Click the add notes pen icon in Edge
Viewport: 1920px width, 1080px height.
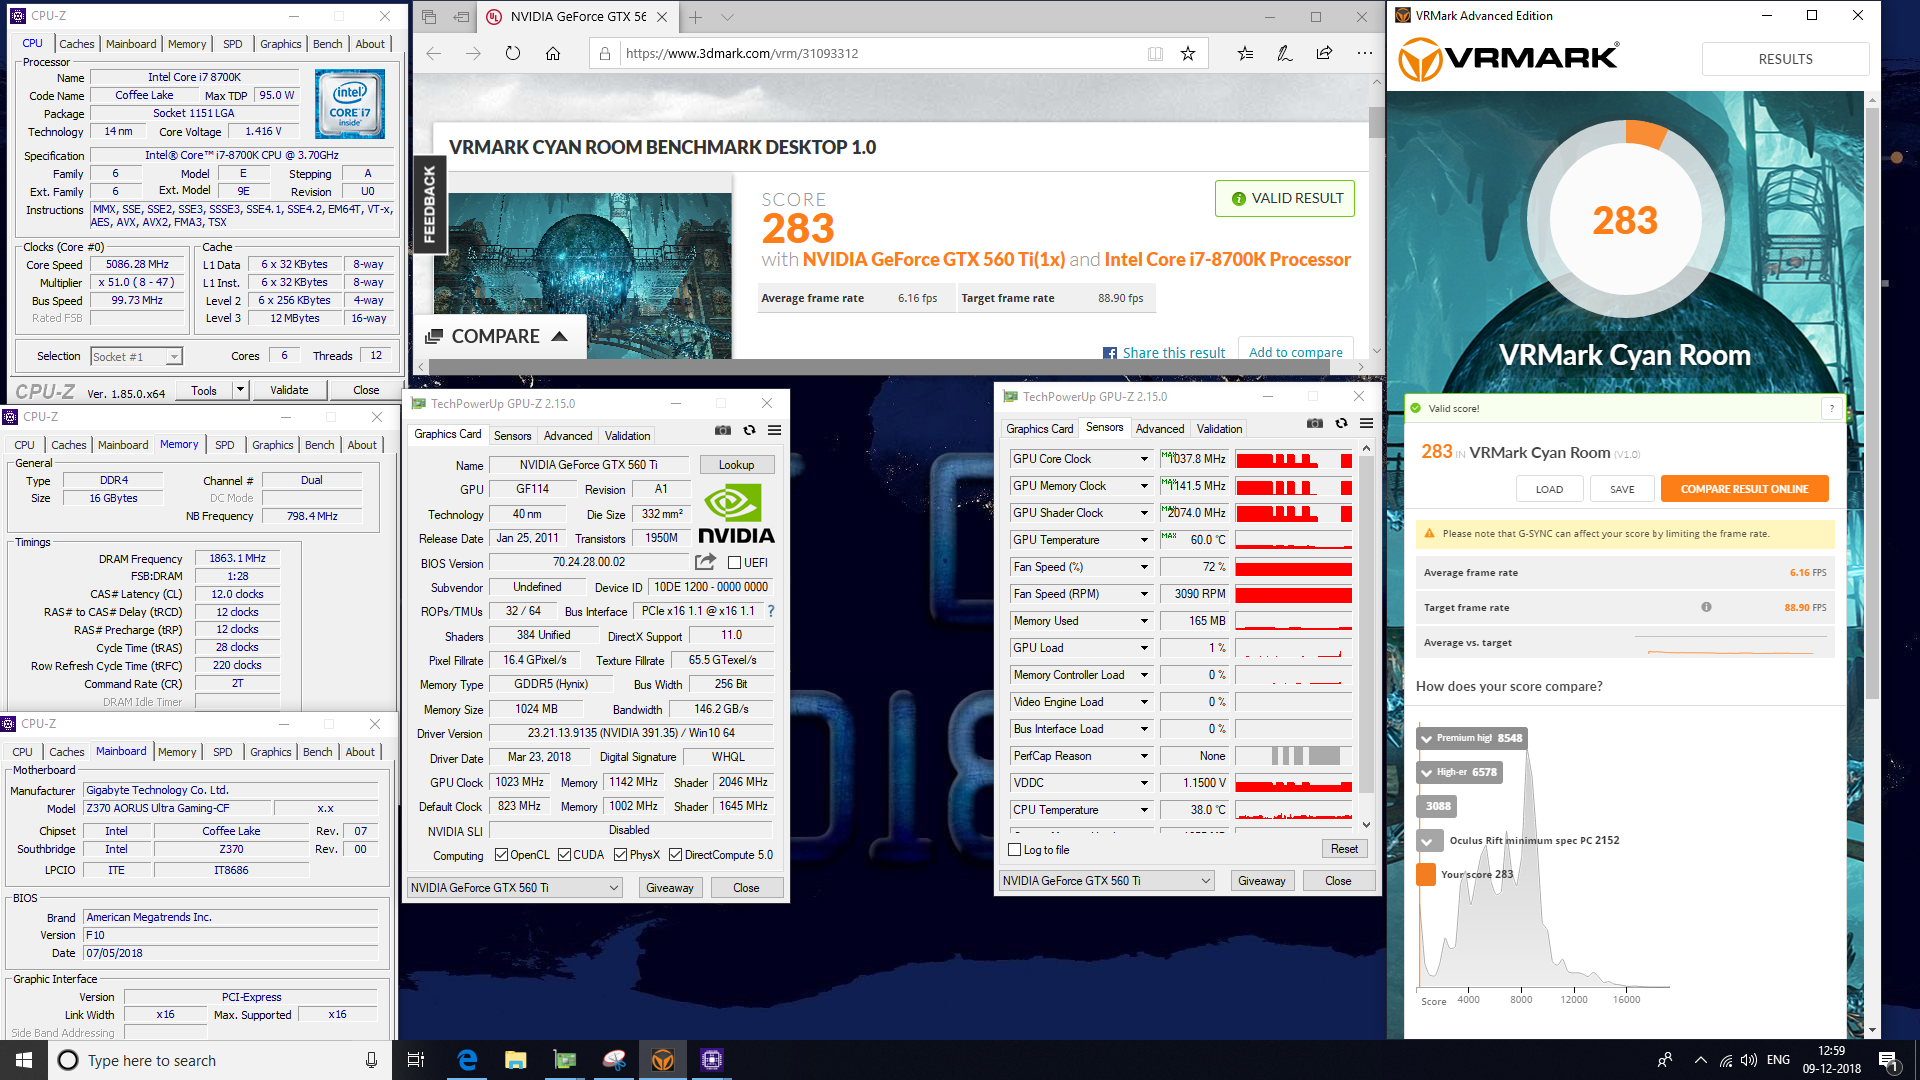(x=1285, y=54)
